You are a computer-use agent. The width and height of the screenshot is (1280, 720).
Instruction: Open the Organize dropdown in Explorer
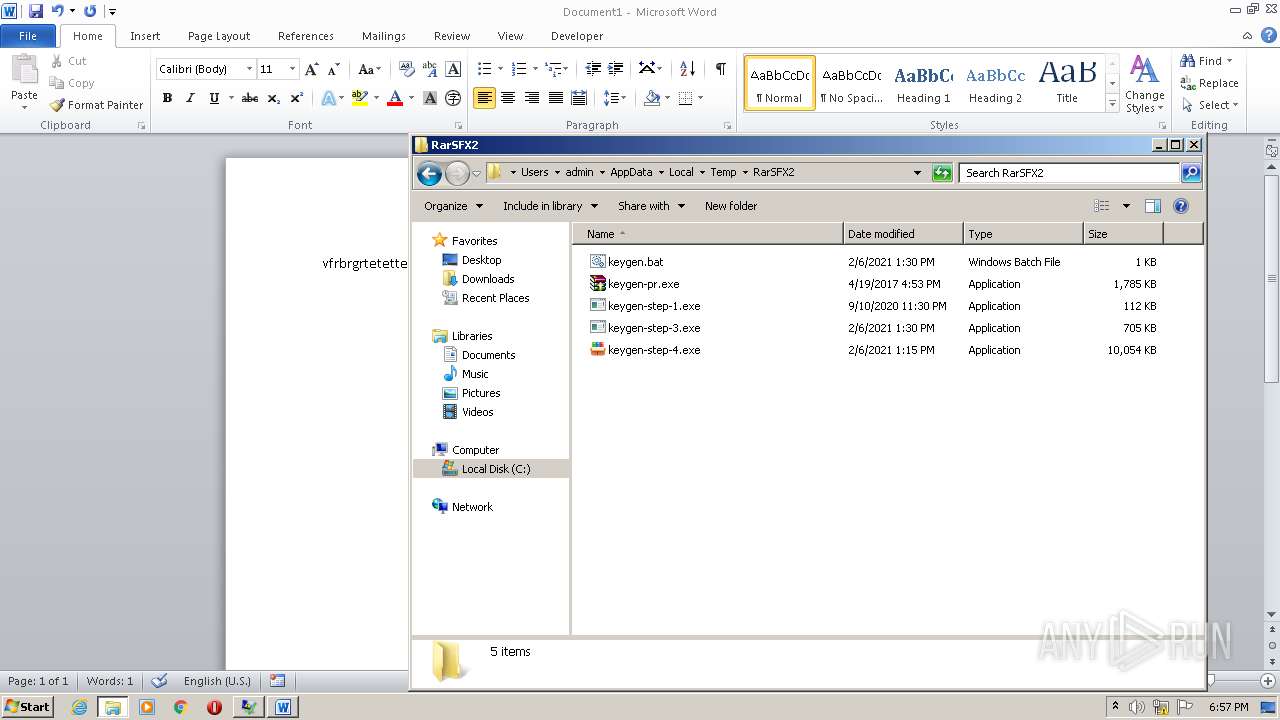click(453, 206)
